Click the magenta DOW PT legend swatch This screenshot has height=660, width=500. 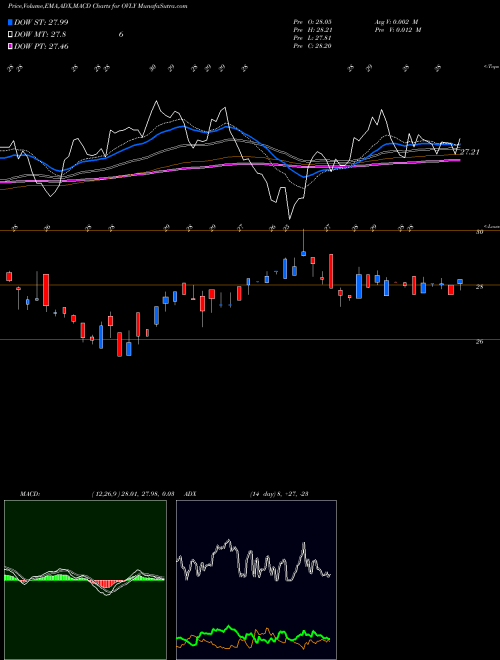click(10, 46)
